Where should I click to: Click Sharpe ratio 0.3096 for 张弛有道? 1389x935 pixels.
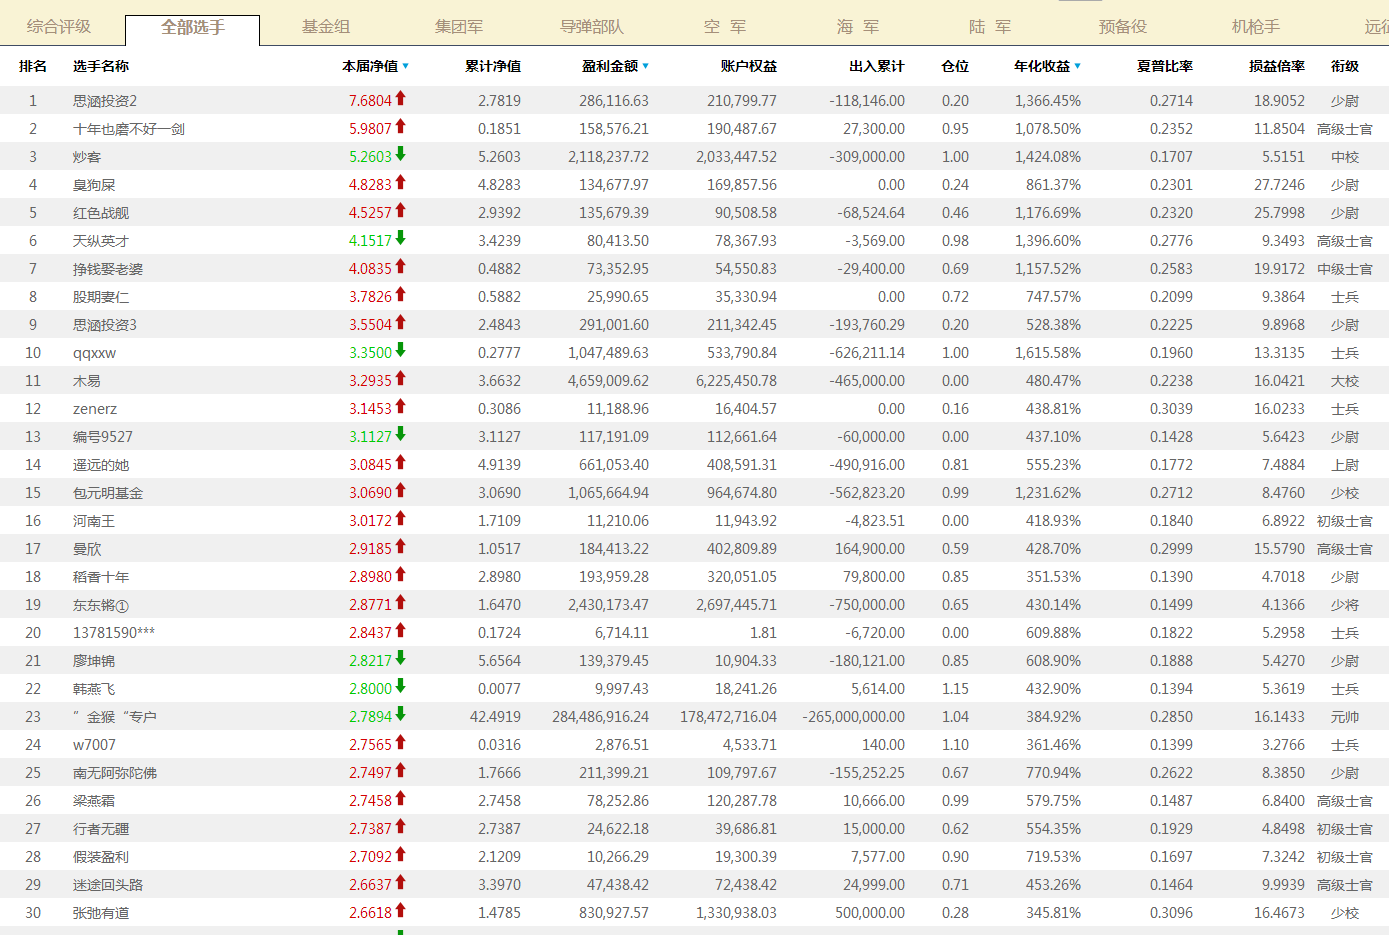click(1171, 913)
